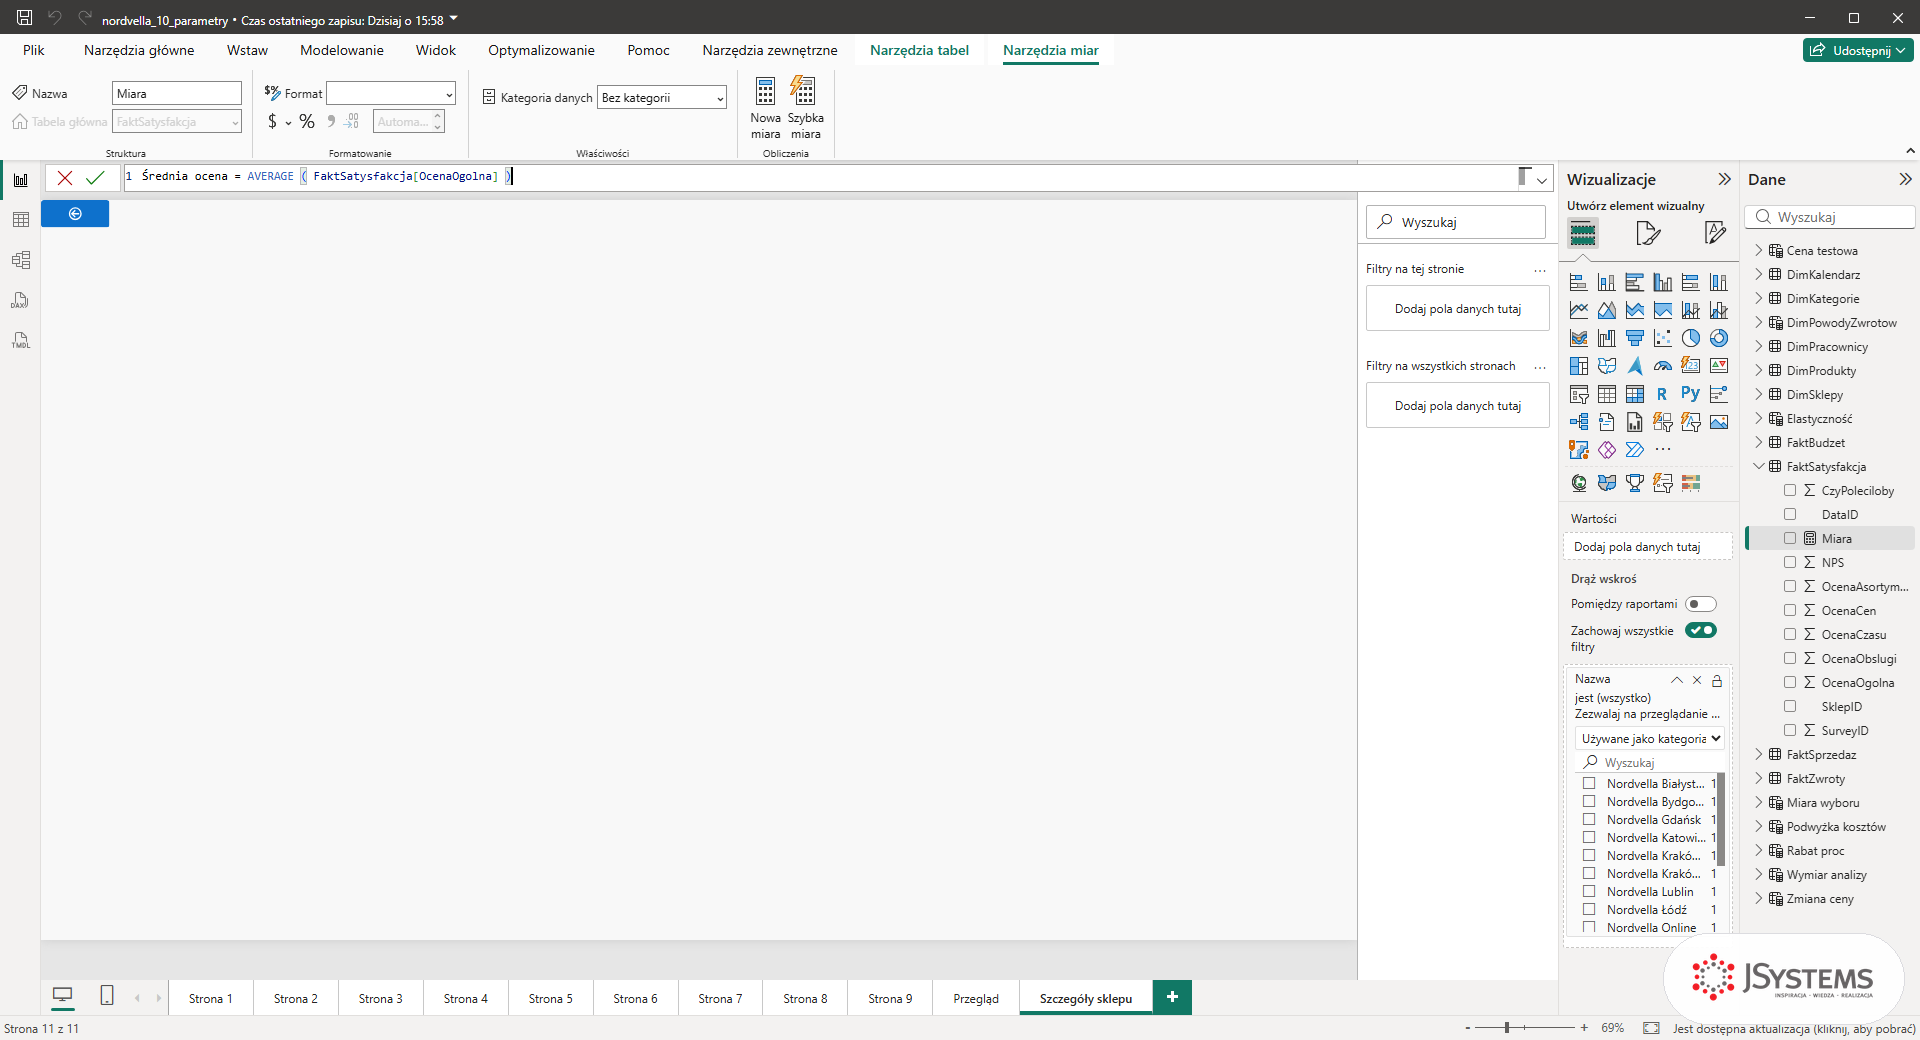Go to the Przegląd page tab
The width and height of the screenshot is (1920, 1040).
pos(976,998)
